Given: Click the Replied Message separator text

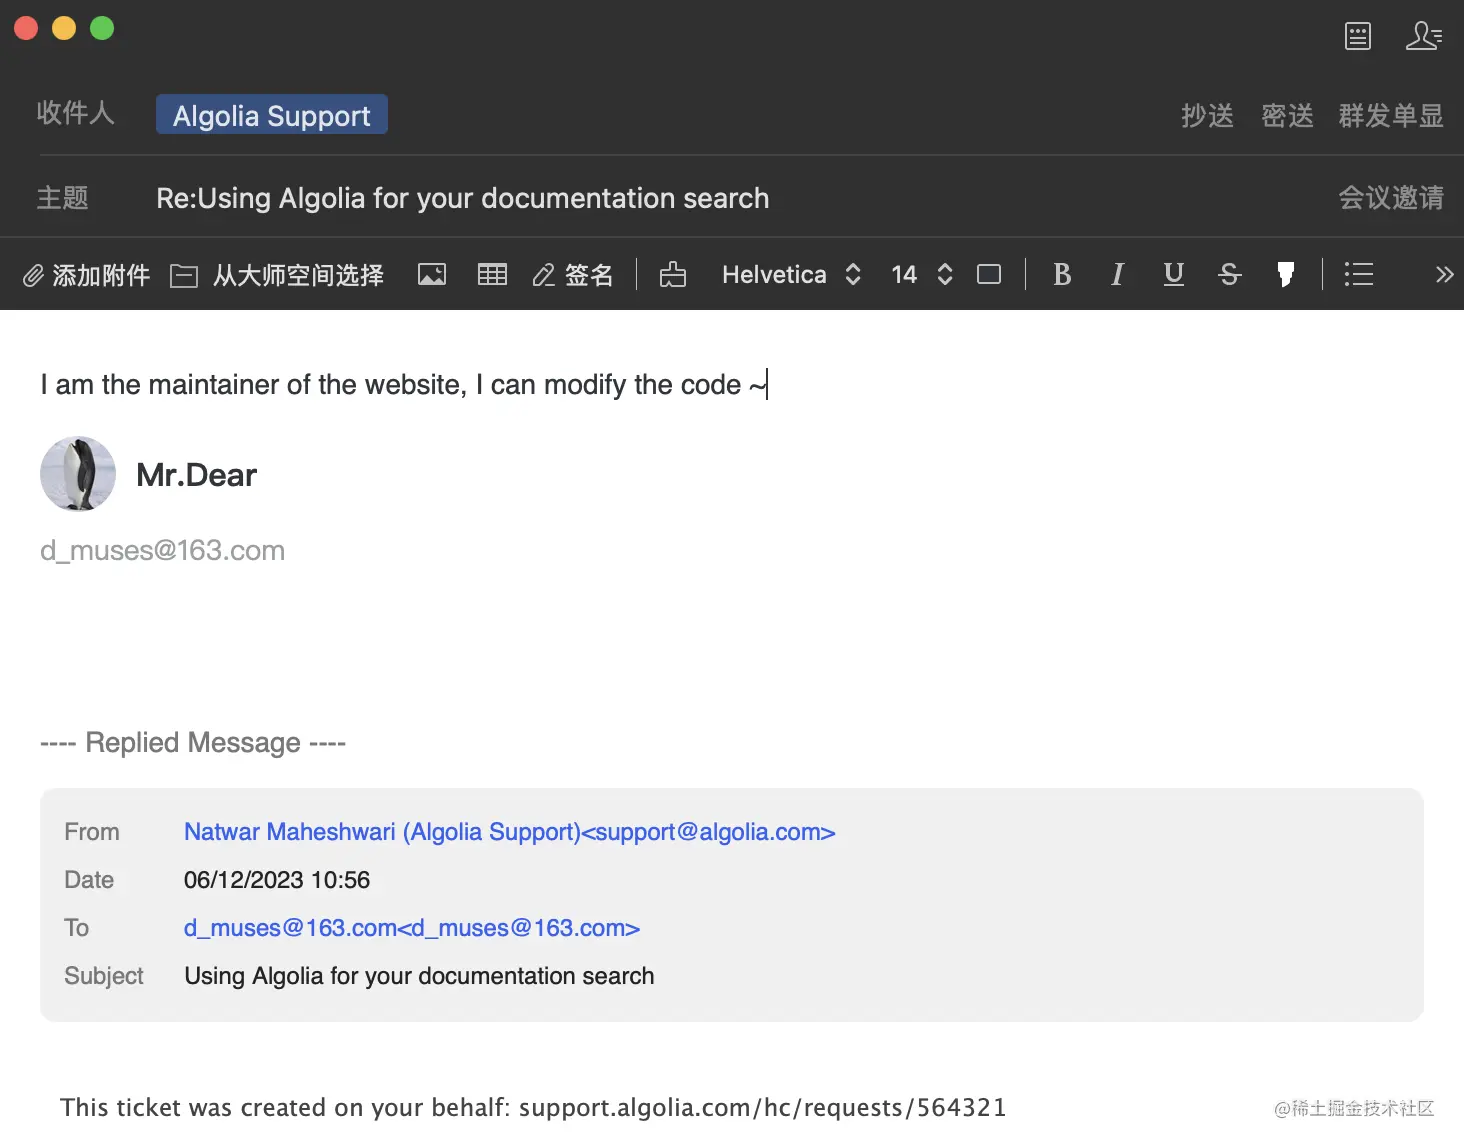Looking at the screenshot, I should 193,743.
